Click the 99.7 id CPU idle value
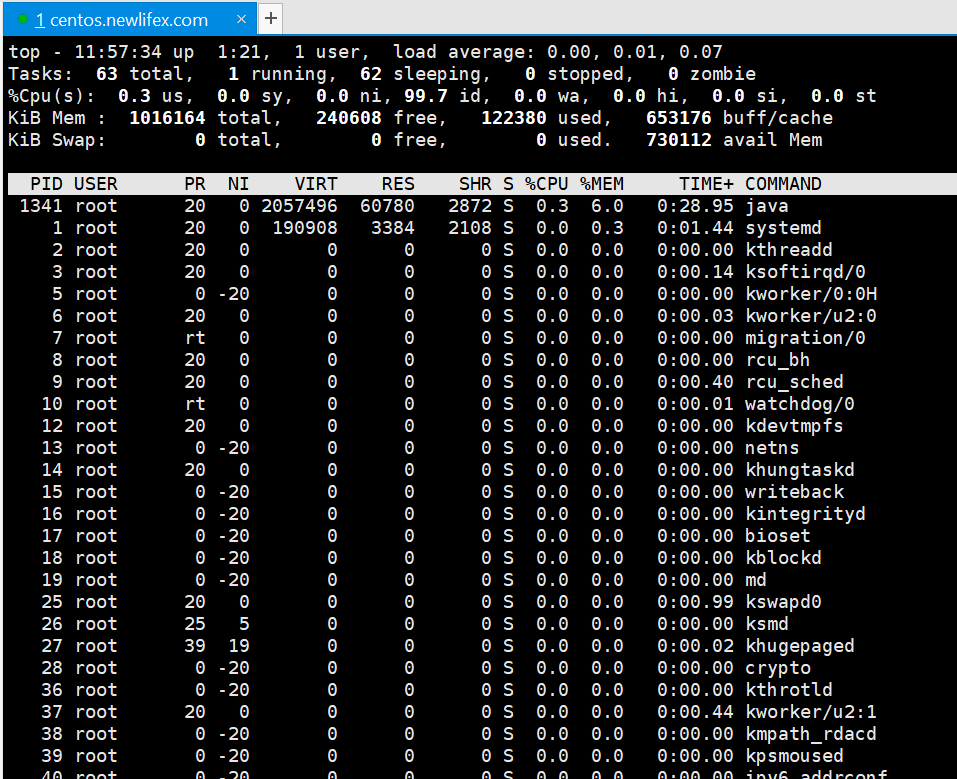This screenshot has height=779, width=957. (425, 96)
